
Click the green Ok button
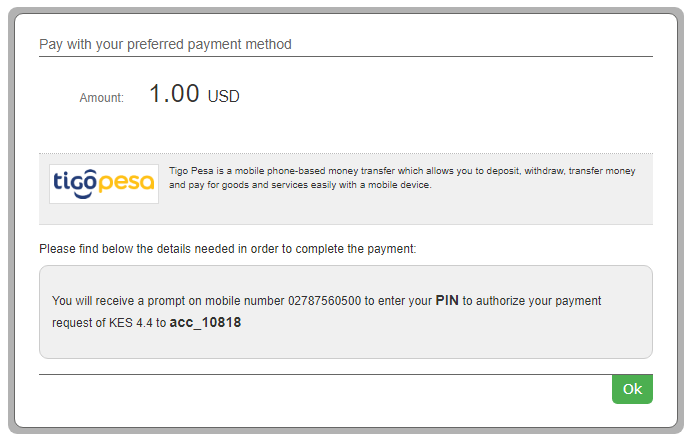tap(632, 389)
